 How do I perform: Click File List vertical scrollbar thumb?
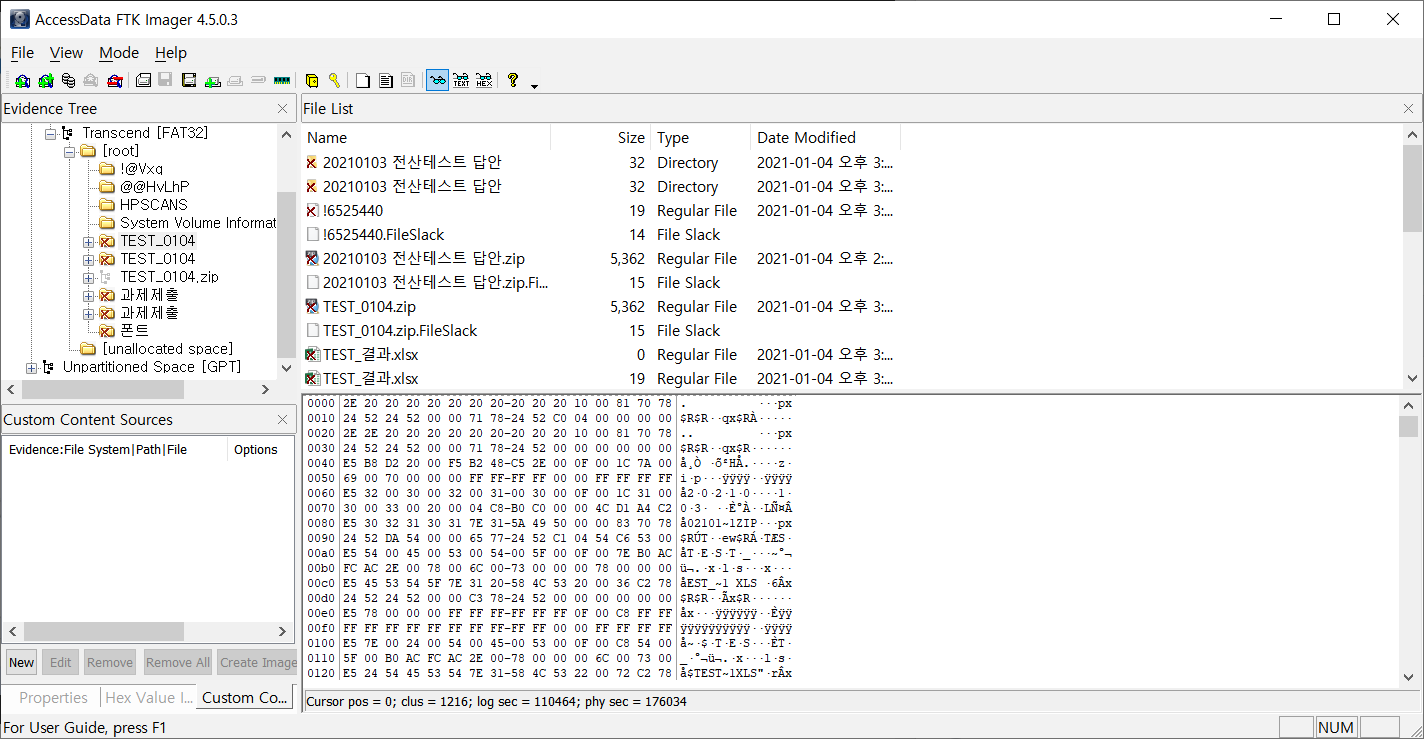click(1412, 188)
